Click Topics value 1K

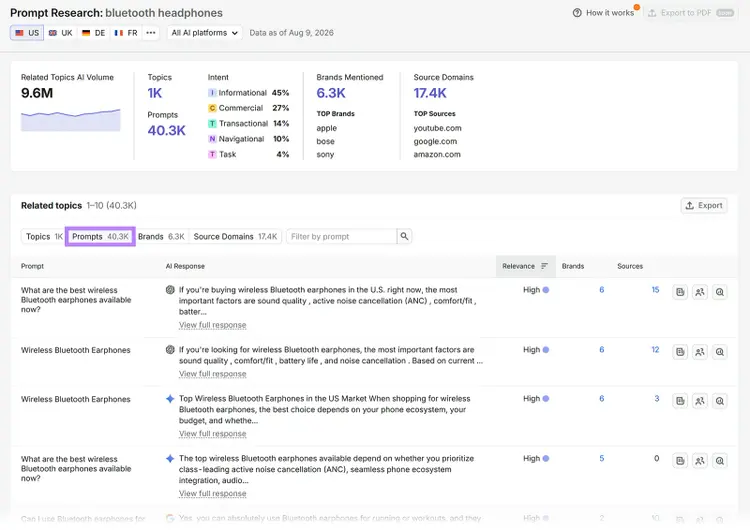pyautogui.click(x=154, y=93)
